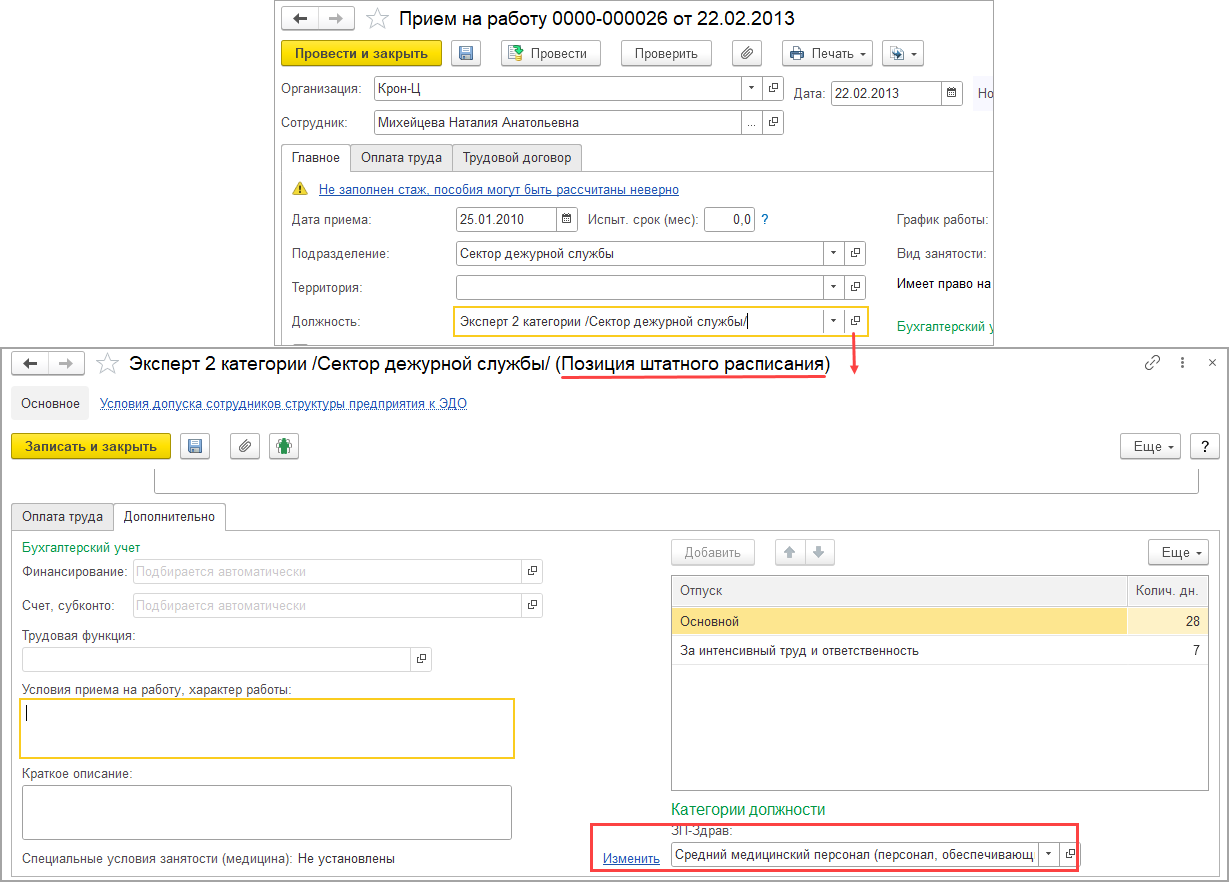Viewport: 1229px width, 882px height.
Task: Expand the ЗП-Здрав category dropdown
Action: click(x=1048, y=854)
